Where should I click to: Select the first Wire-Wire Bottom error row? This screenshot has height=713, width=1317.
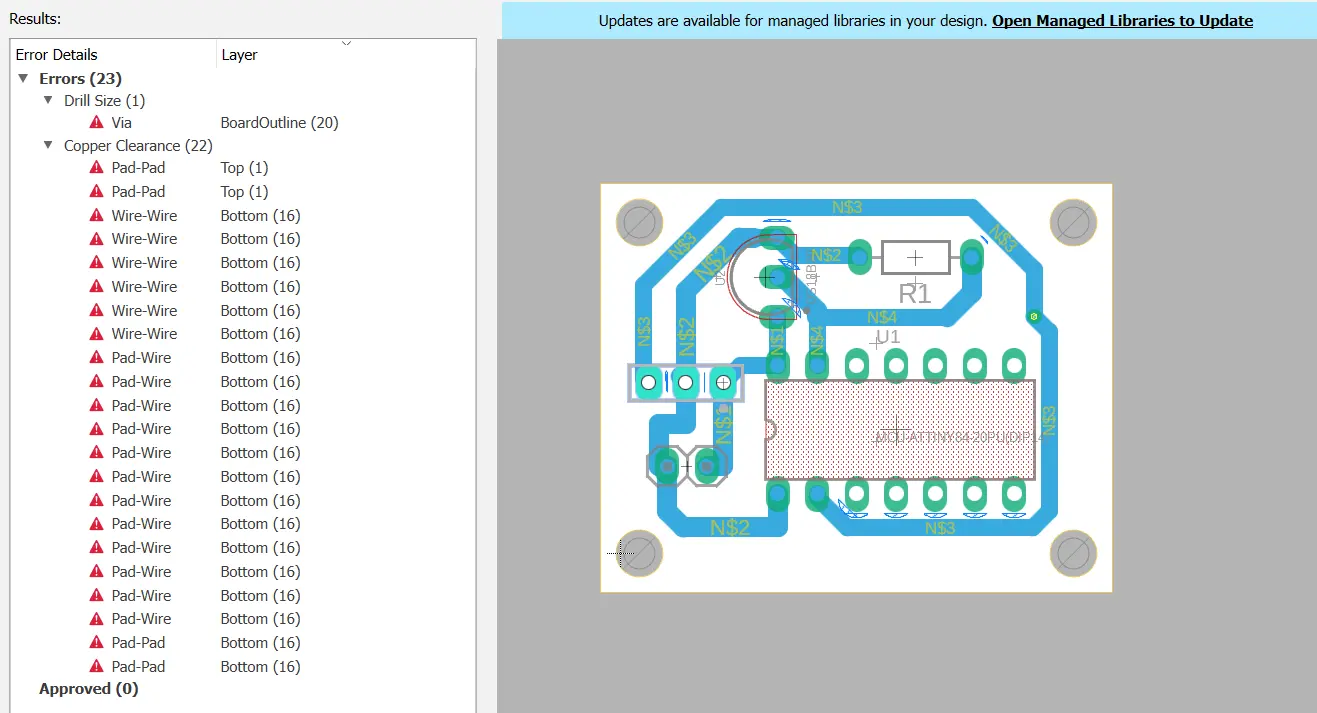144,216
